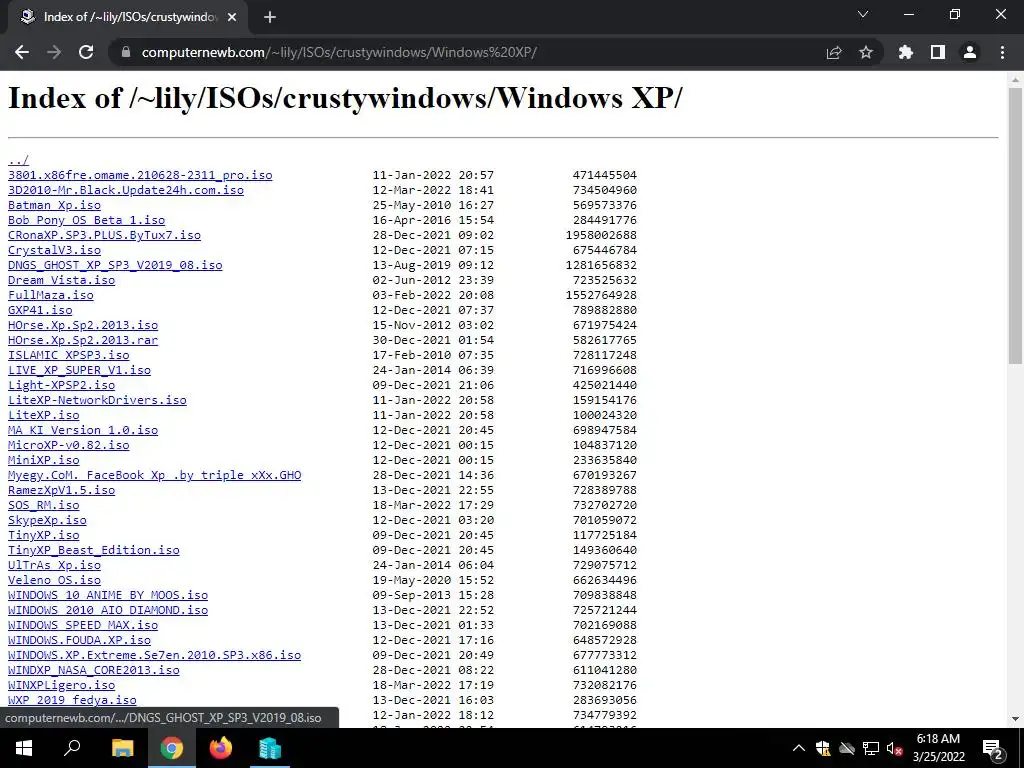Click the crossed-out cloud tray icon
This screenshot has width=1024, height=768.
(847, 748)
